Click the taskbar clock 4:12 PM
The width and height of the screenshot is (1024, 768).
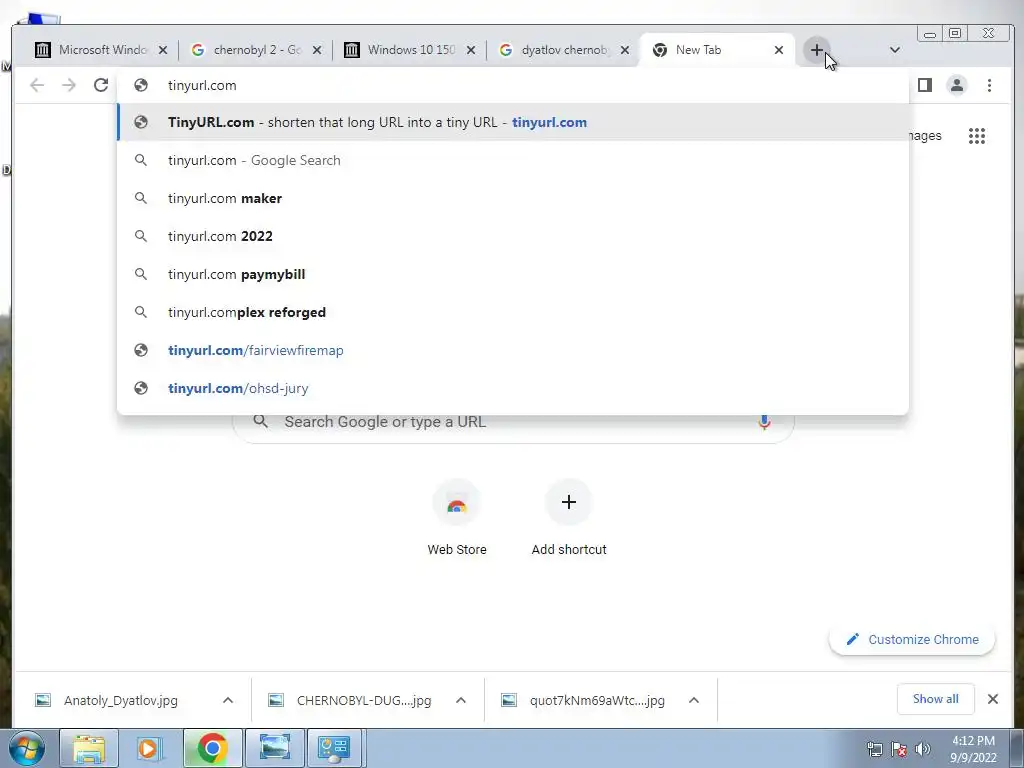point(973,749)
